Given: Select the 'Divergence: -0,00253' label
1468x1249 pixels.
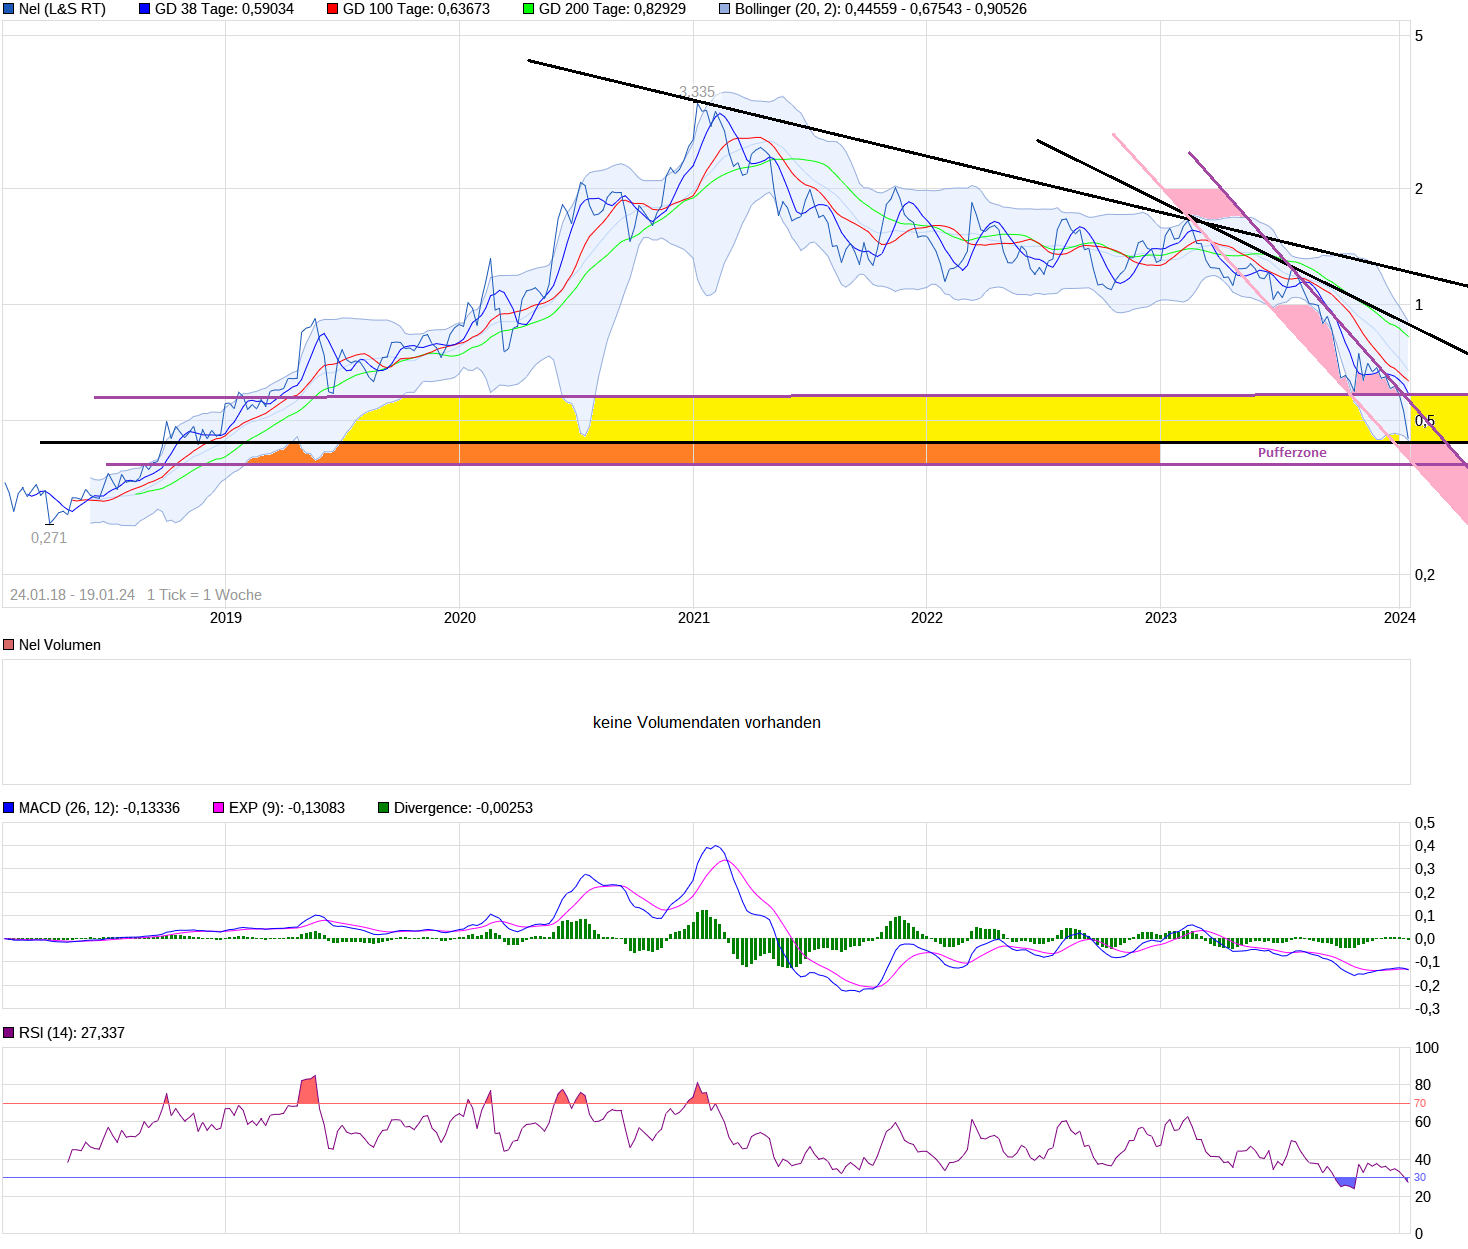Looking at the screenshot, I should click(x=463, y=808).
